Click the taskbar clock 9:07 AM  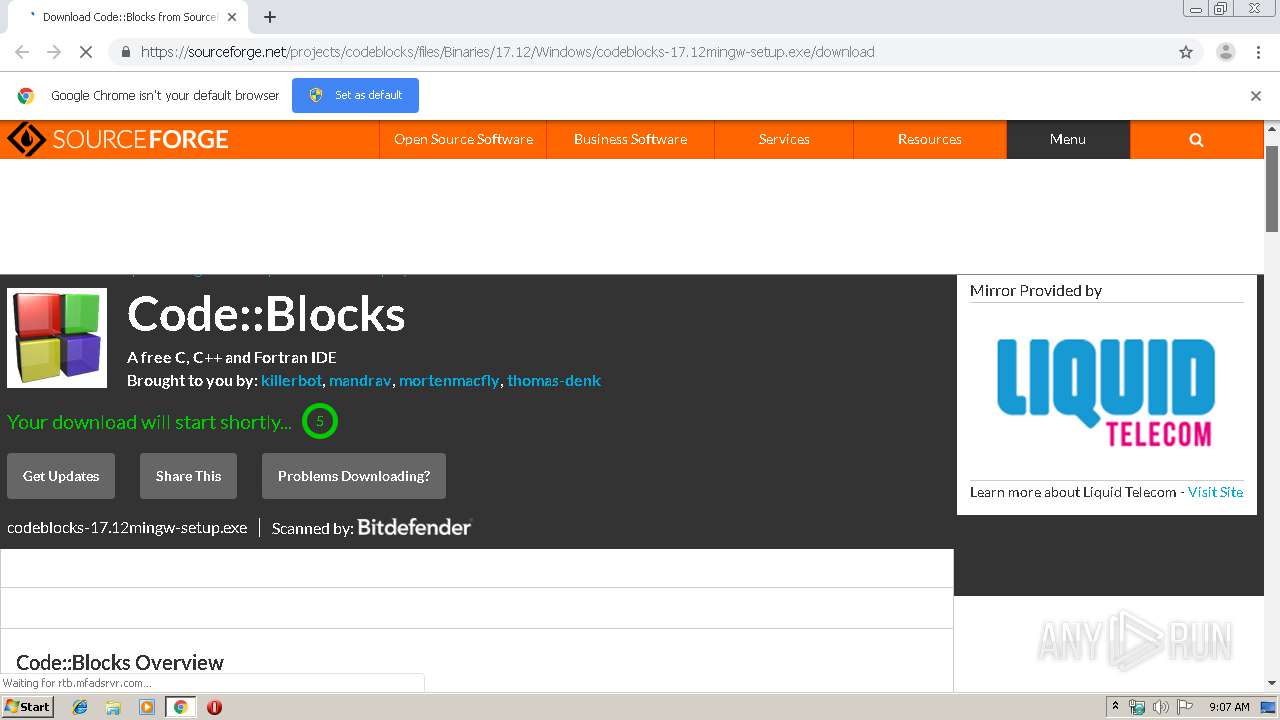pos(1229,707)
